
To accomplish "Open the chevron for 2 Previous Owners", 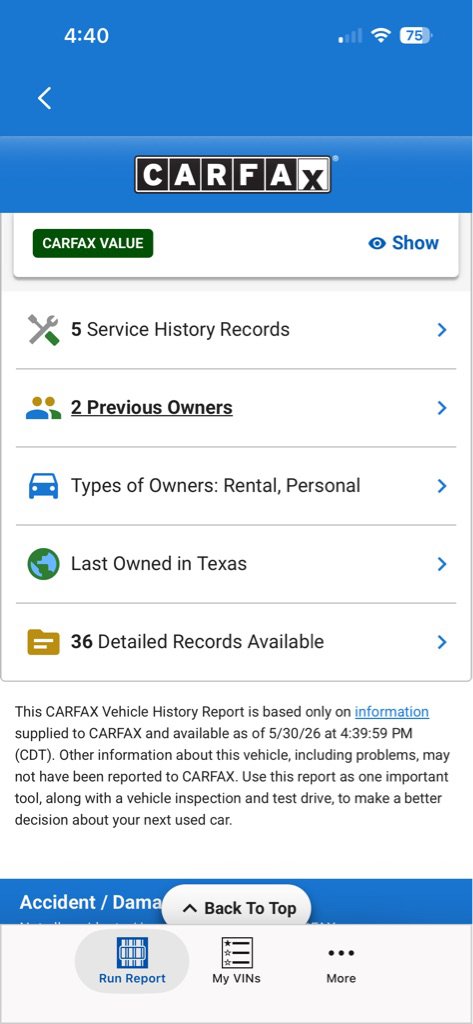I will tap(442, 408).
